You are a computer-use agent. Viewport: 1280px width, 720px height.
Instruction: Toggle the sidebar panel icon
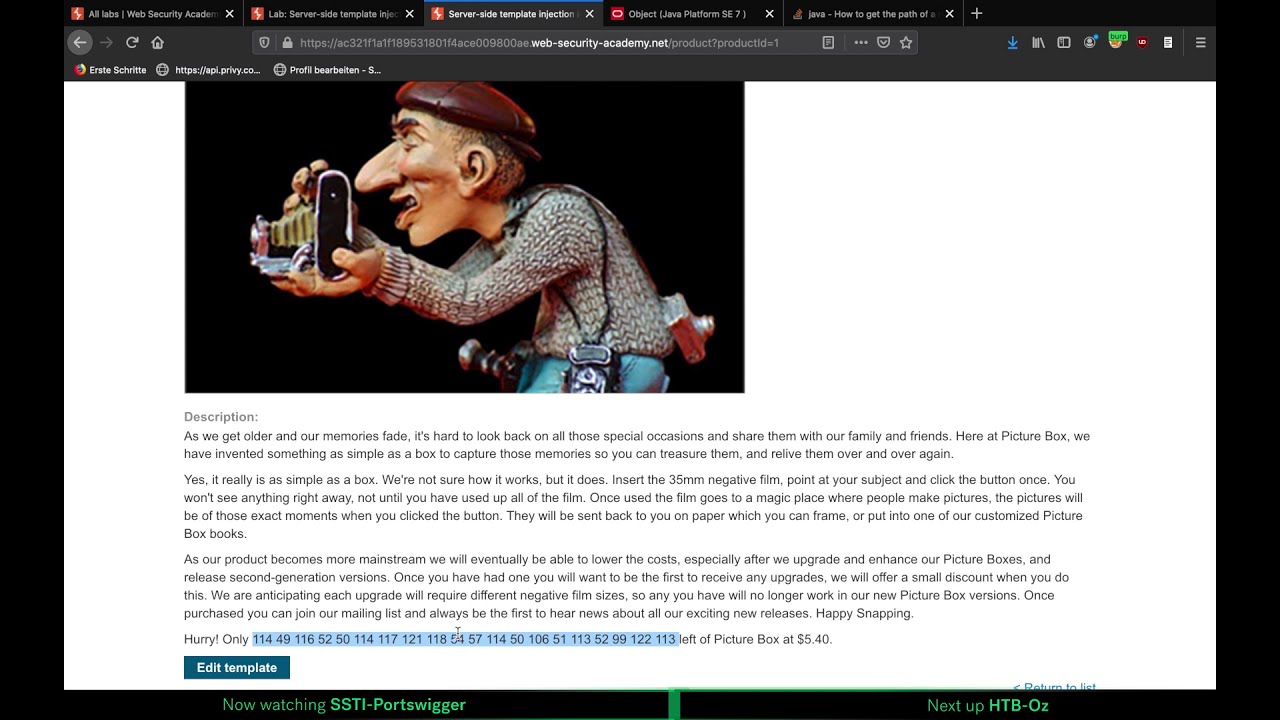coord(1064,43)
